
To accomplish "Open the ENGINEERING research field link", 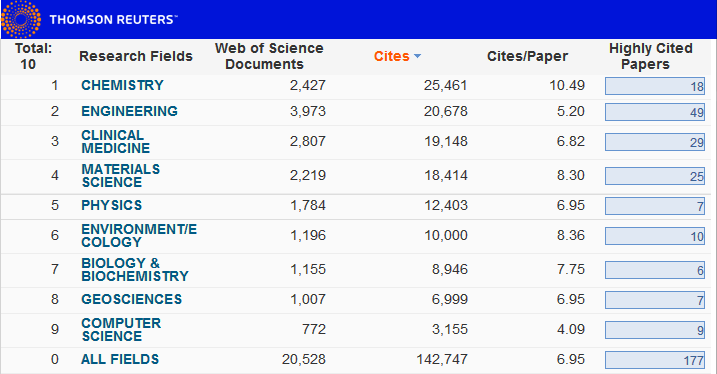I will [x=129, y=111].
